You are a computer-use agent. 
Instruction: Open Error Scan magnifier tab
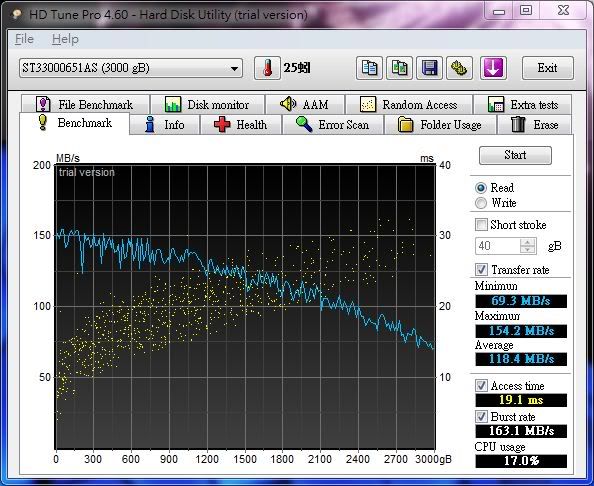click(333, 125)
